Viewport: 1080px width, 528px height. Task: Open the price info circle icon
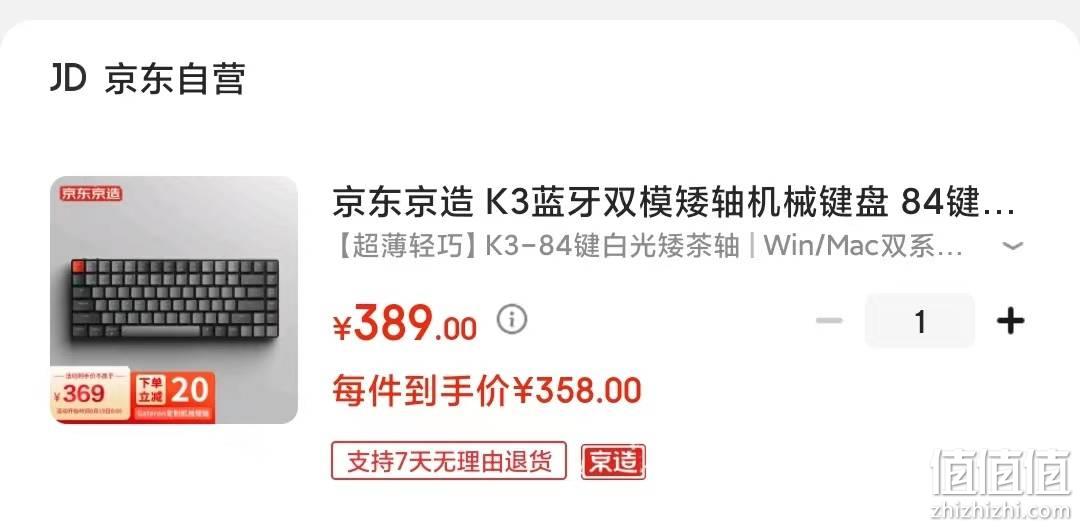pos(512,319)
